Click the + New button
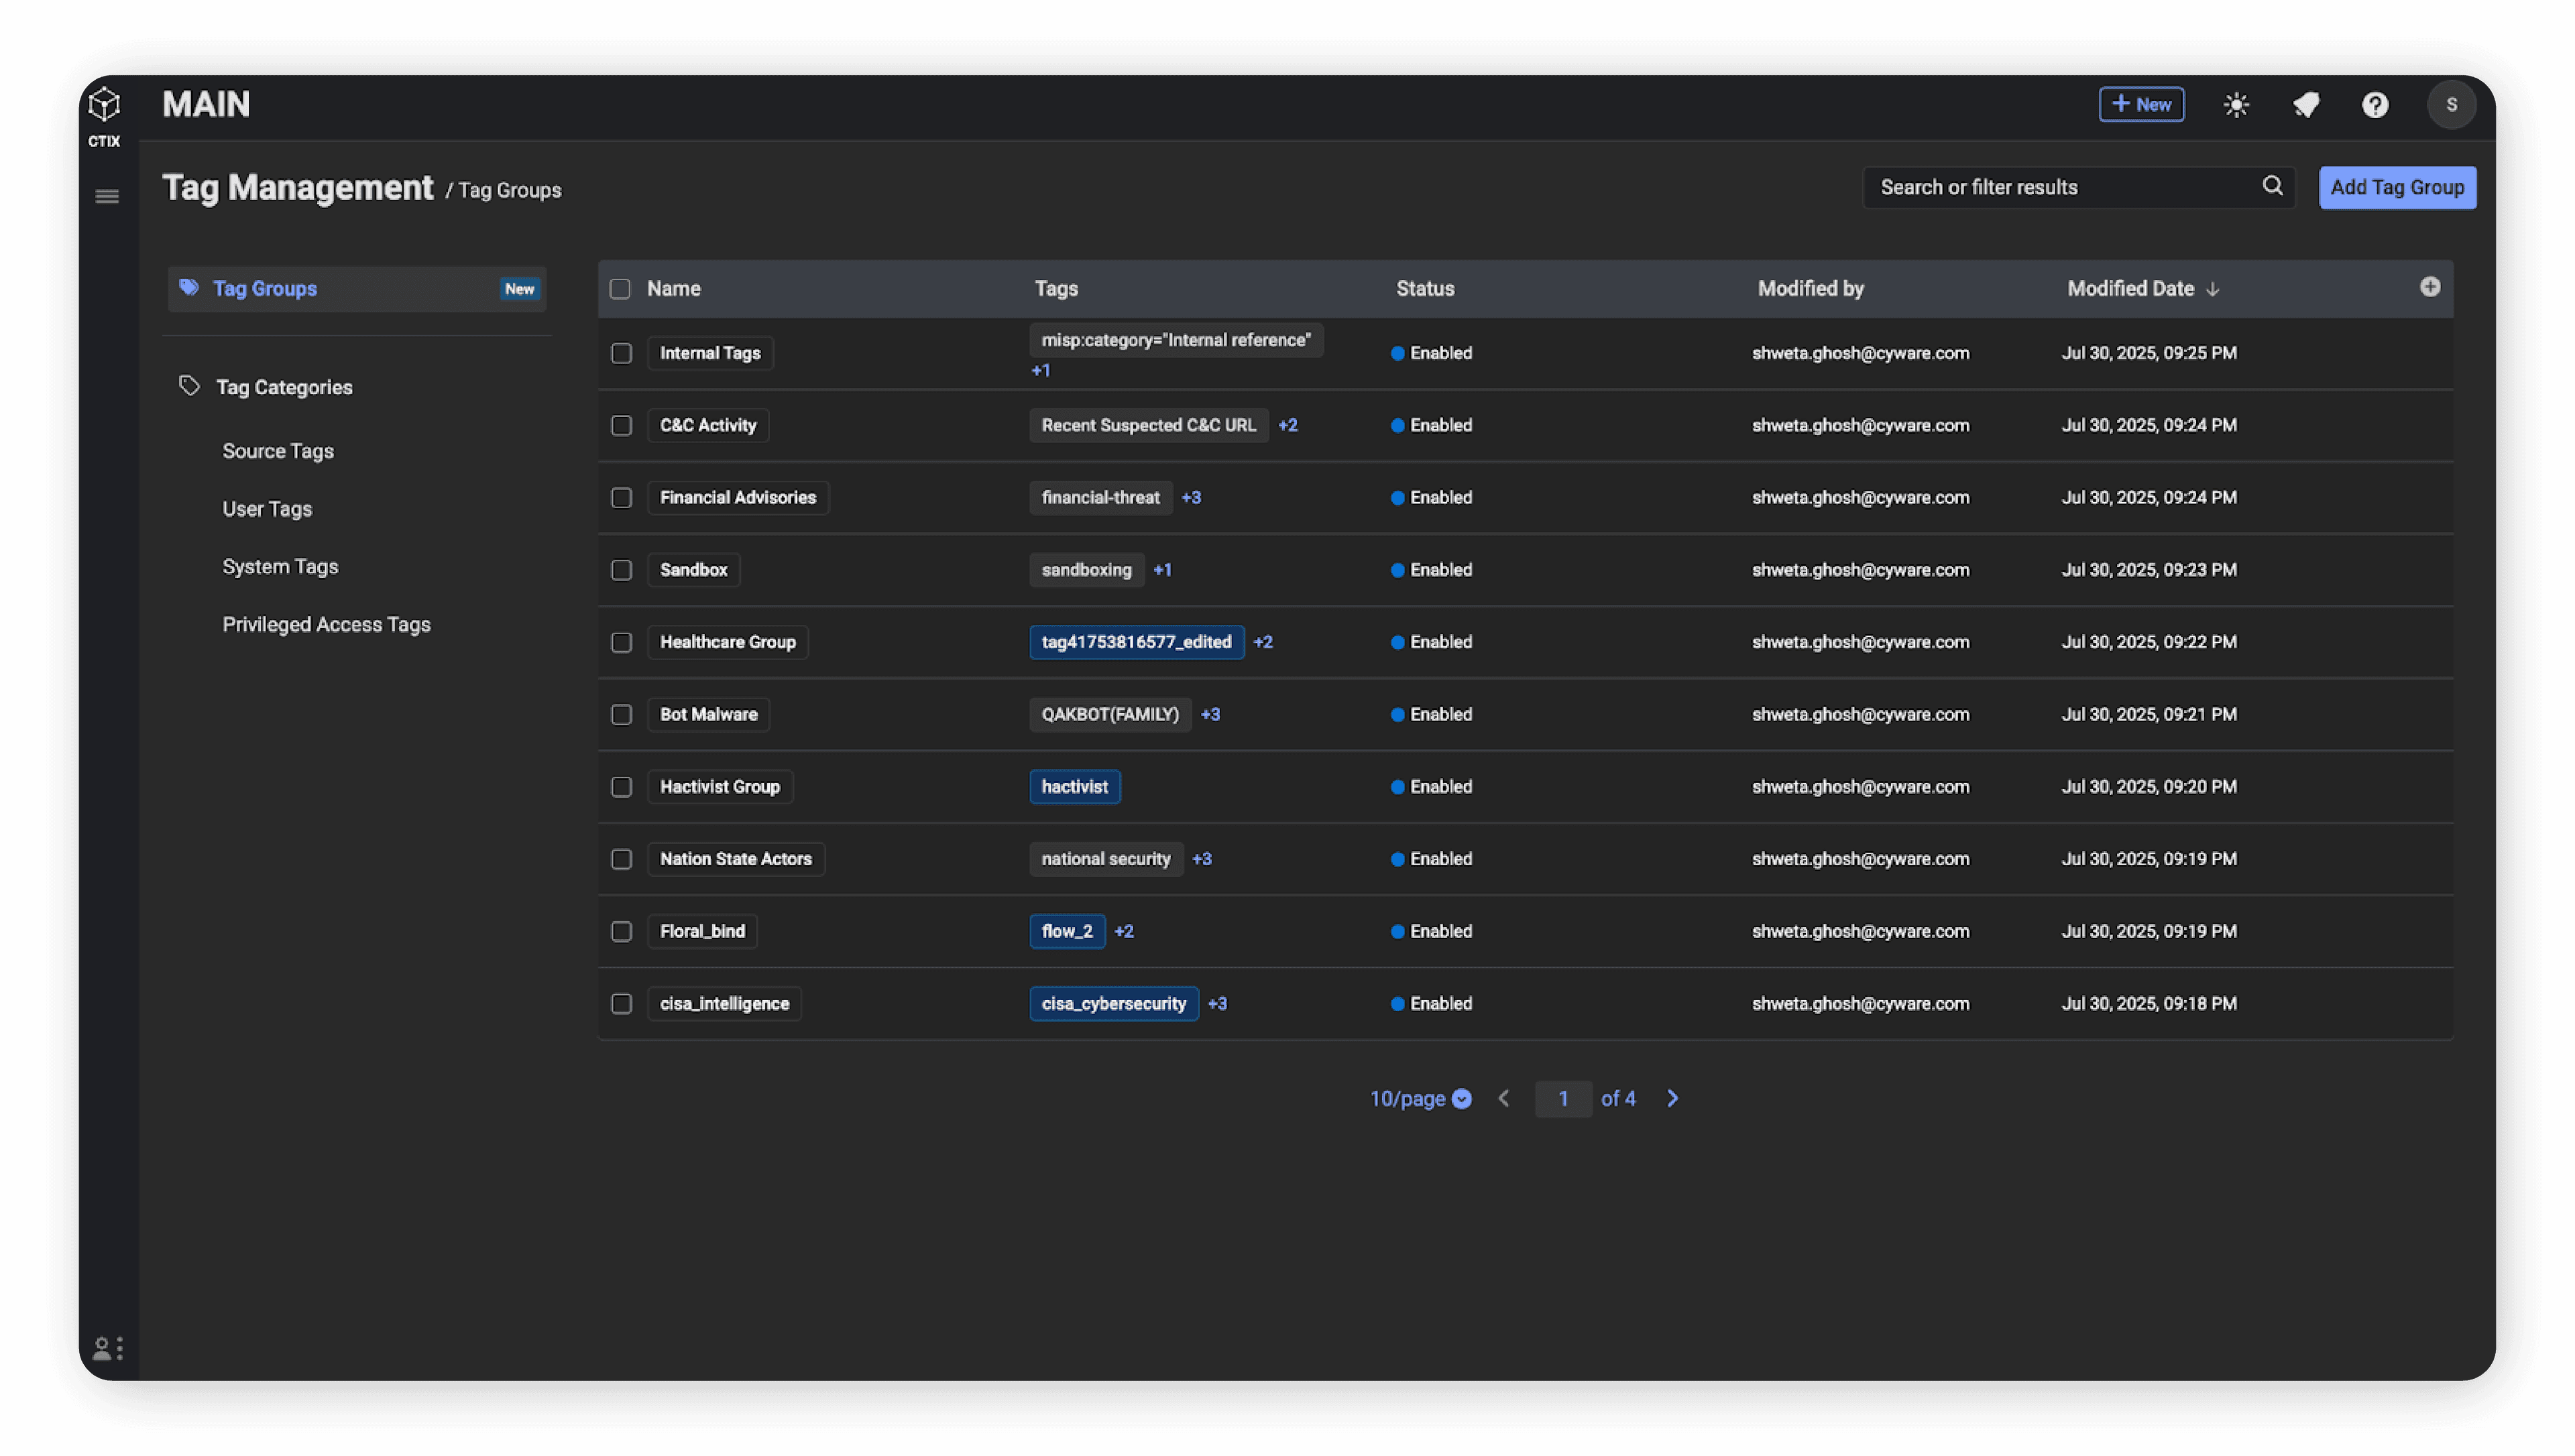The width and height of the screenshot is (2575, 1456). coord(2141,104)
